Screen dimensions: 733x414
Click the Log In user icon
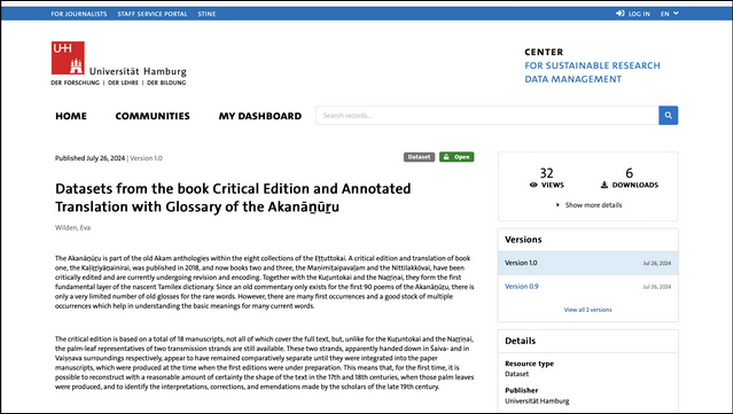click(623, 14)
